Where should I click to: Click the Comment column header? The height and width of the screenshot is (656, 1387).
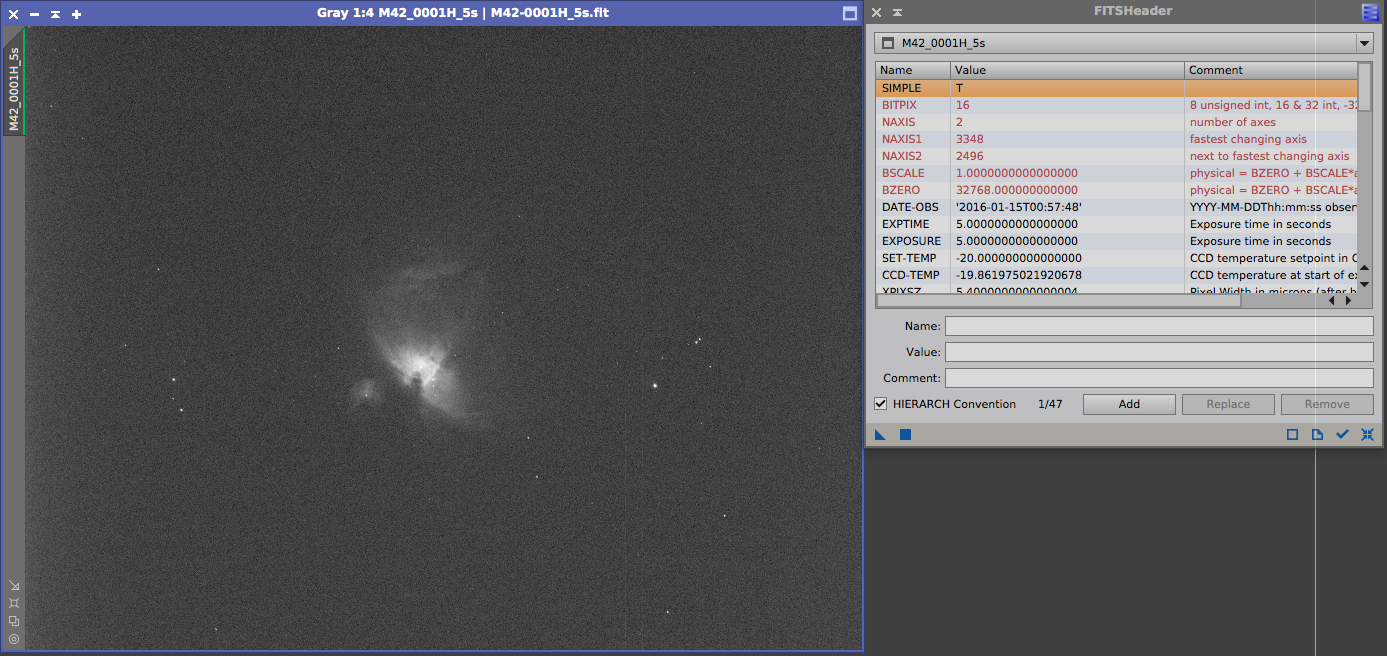(x=1271, y=70)
